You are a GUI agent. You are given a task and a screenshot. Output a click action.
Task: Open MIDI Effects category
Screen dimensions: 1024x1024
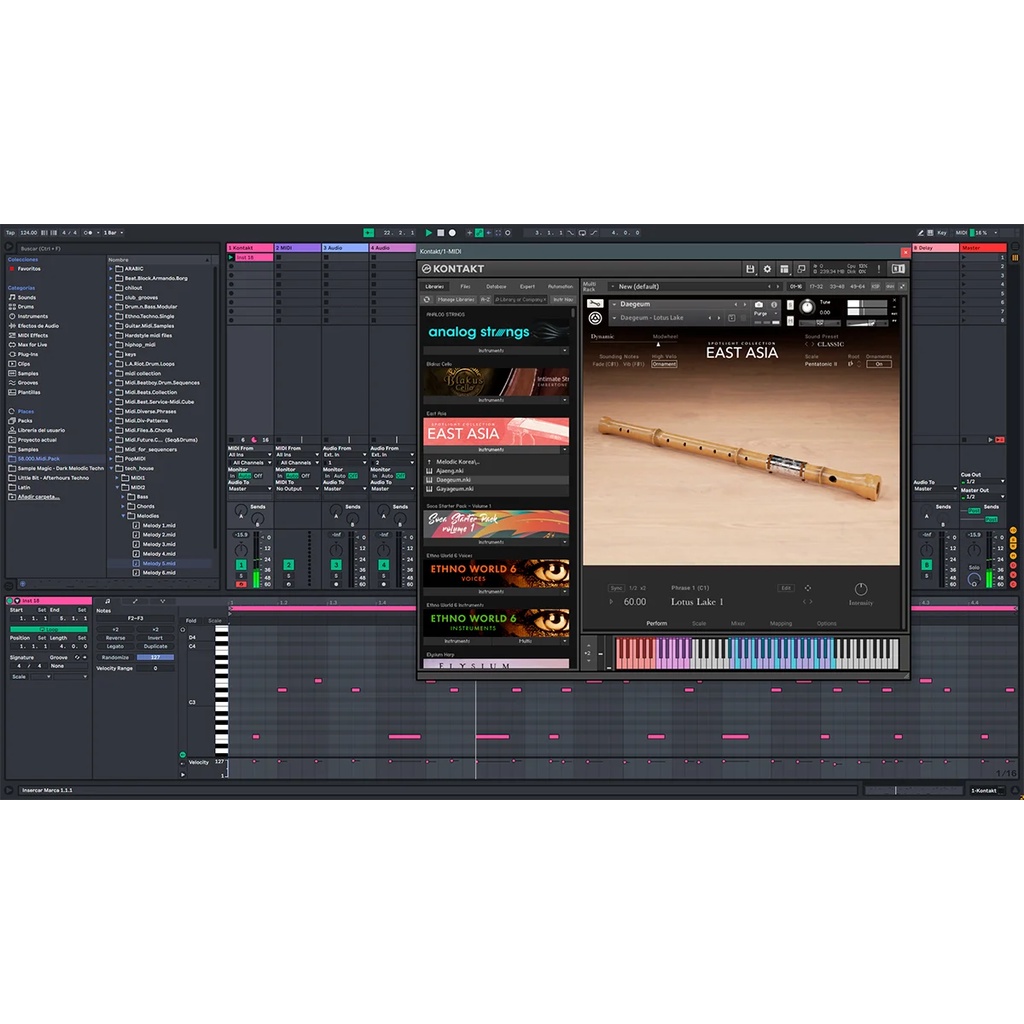point(28,335)
